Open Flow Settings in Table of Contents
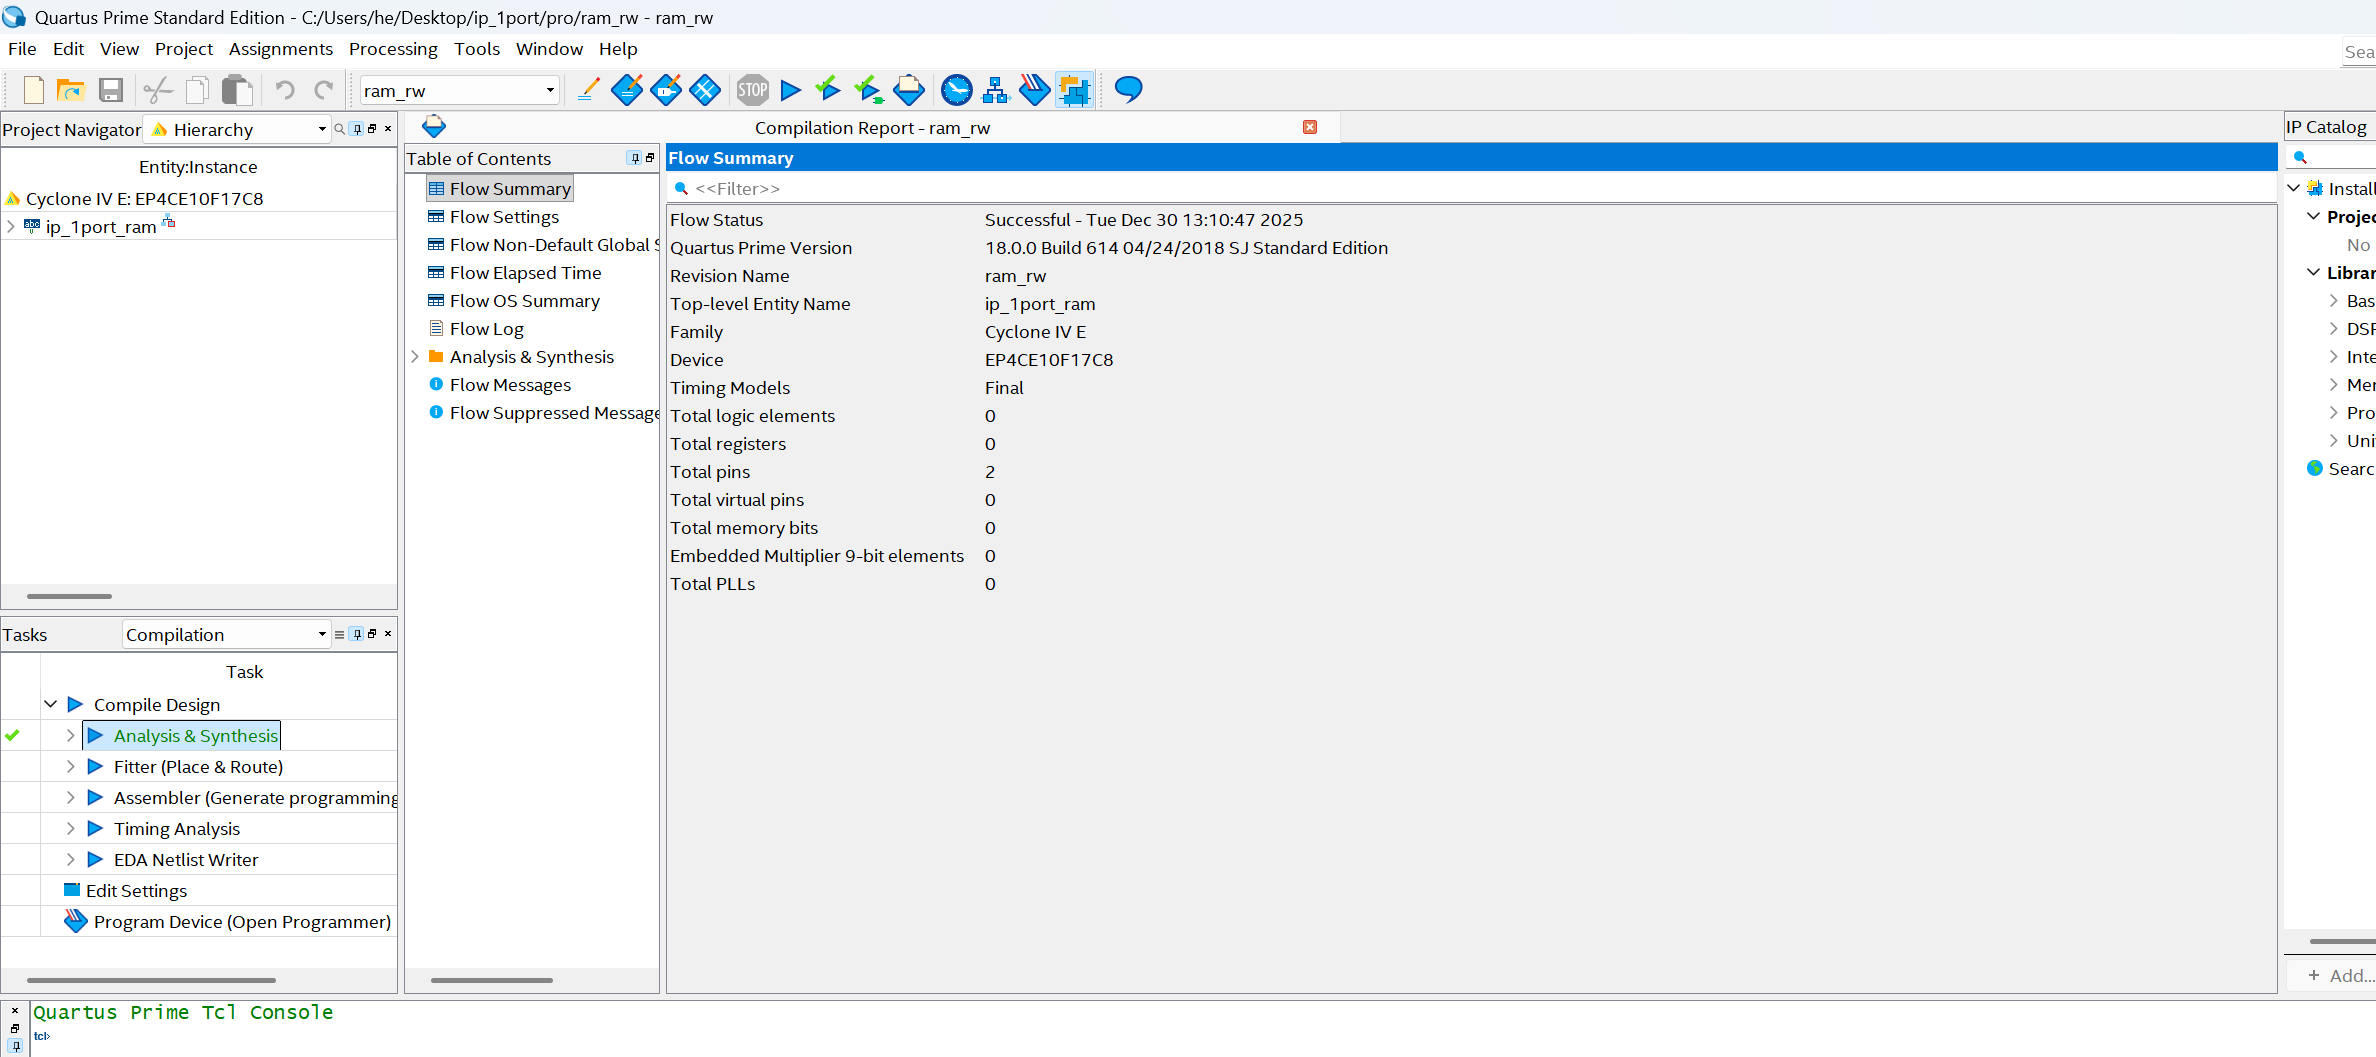Image resolution: width=2376 pixels, height=1057 pixels. coord(504,216)
